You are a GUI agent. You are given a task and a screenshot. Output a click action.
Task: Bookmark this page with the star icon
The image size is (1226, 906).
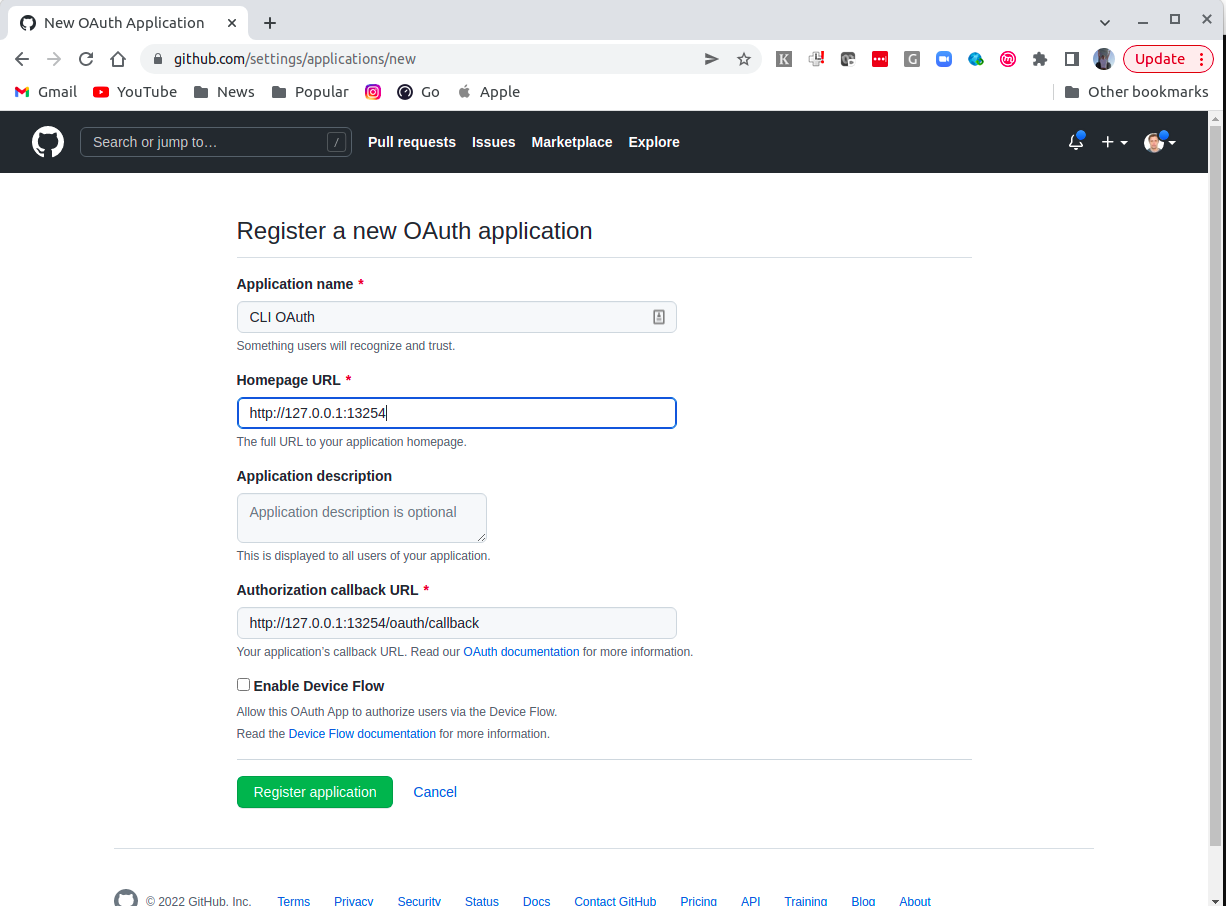click(x=744, y=59)
